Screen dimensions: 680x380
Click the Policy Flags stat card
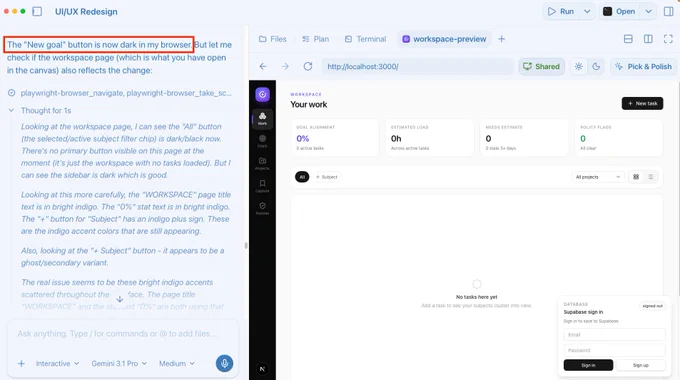point(619,138)
